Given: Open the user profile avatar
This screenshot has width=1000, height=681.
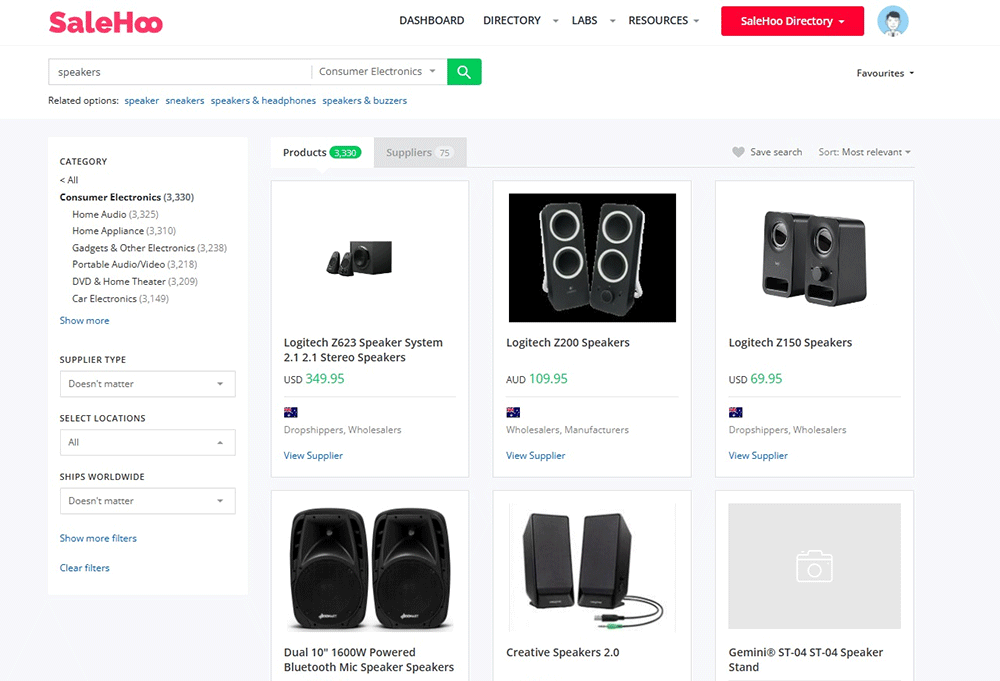Looking at the screenshot, I should [892, 21].
